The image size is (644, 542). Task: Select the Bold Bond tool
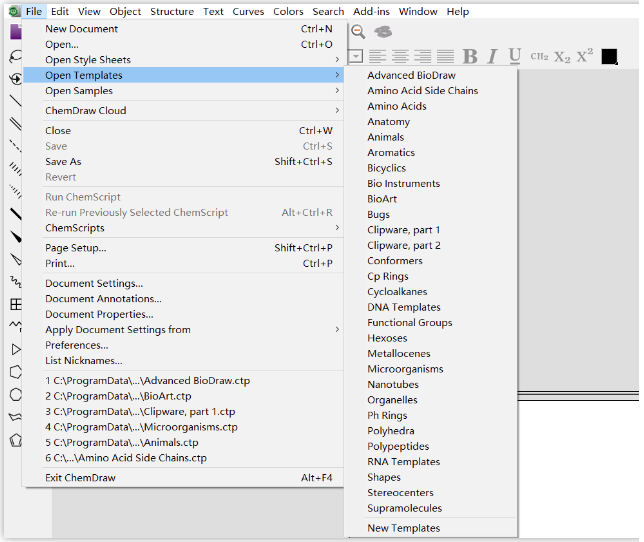click(16, 214)
